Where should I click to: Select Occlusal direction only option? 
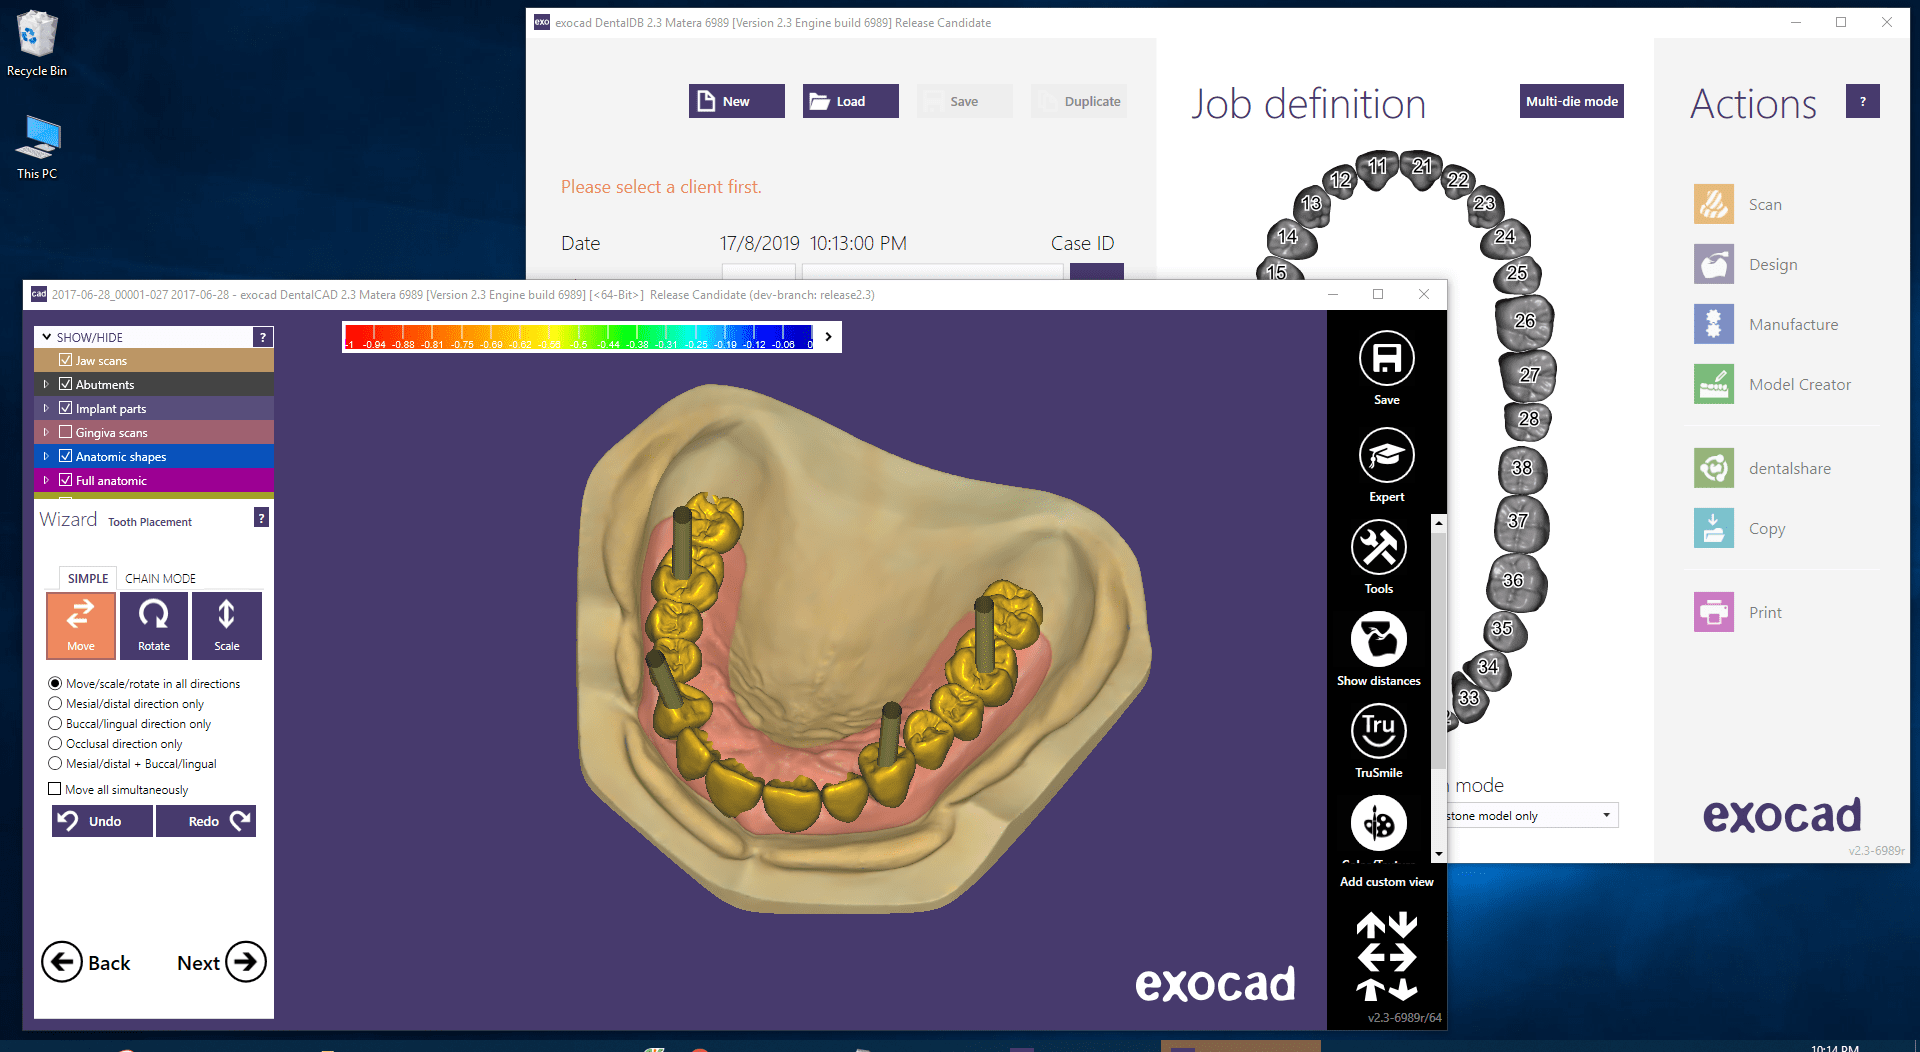(x=55, y=744)
